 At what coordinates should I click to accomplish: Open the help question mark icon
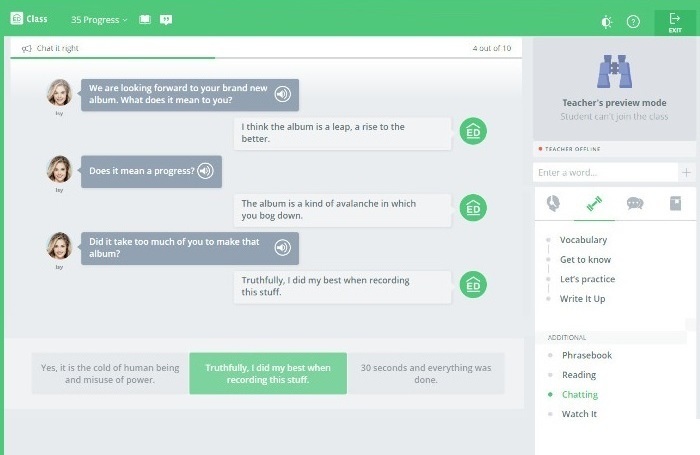633,21
